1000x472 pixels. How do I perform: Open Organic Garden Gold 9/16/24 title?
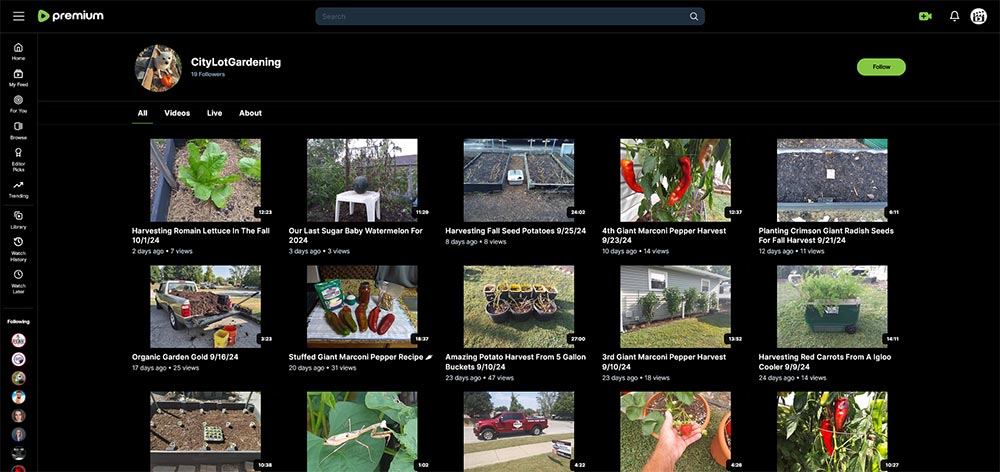pos(185,357)
